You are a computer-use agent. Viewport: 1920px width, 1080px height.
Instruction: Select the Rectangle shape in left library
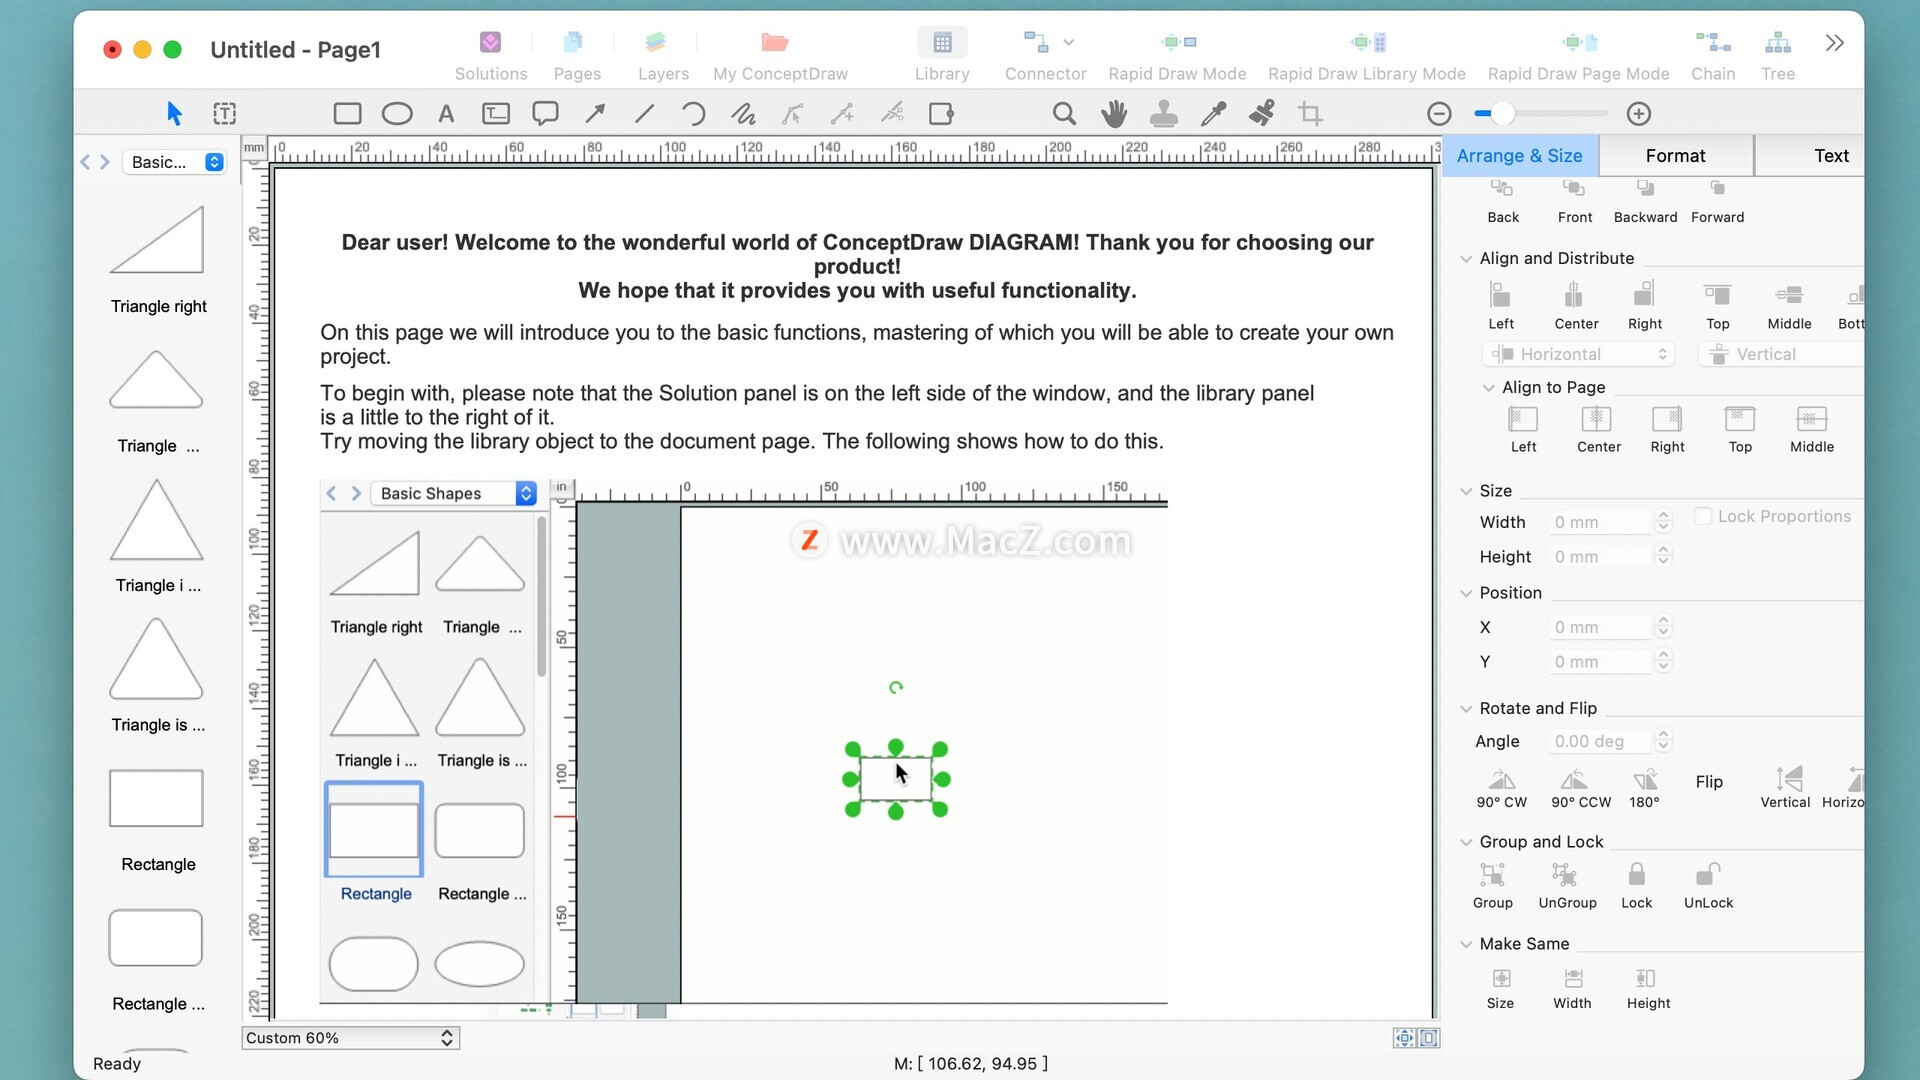pyautogui.click(x=158, y=820)
